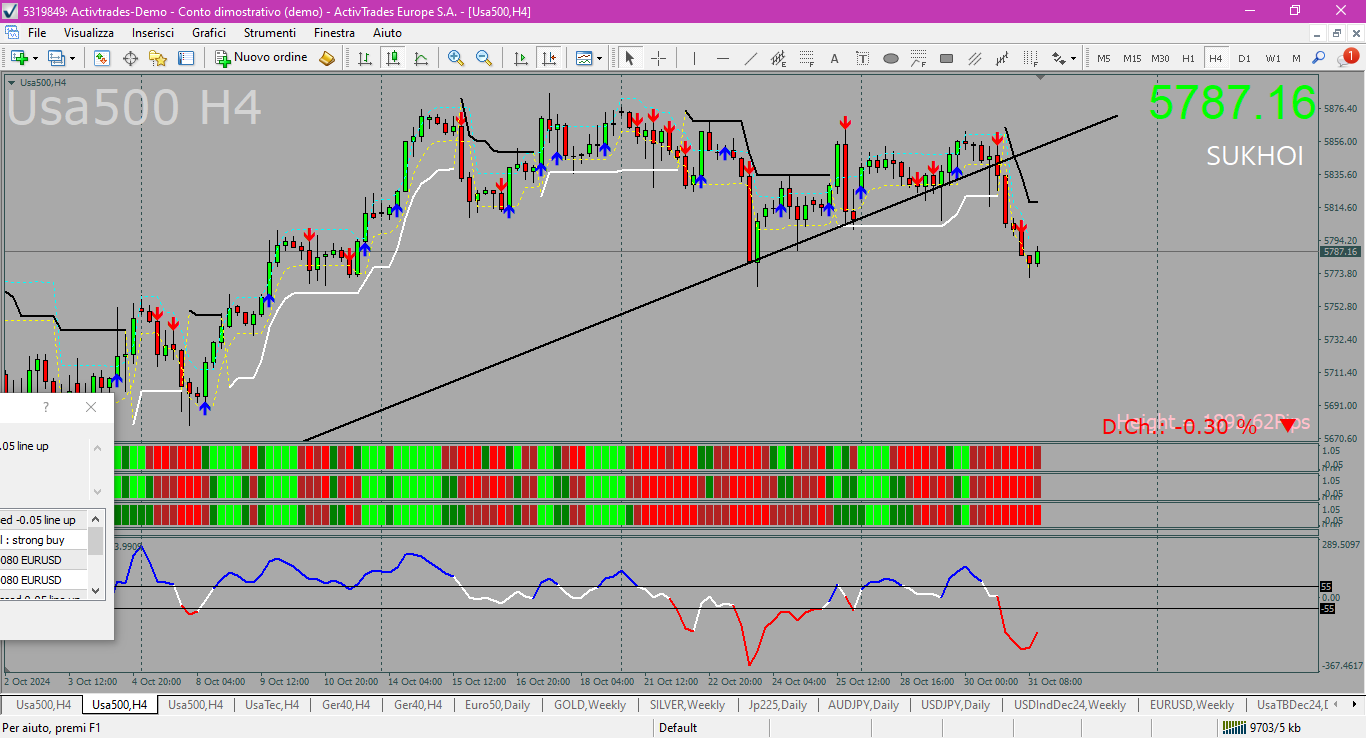The width and height of the screenshot is (1366, 738).
Task: Open the Grafici menu
Action: 209,33
